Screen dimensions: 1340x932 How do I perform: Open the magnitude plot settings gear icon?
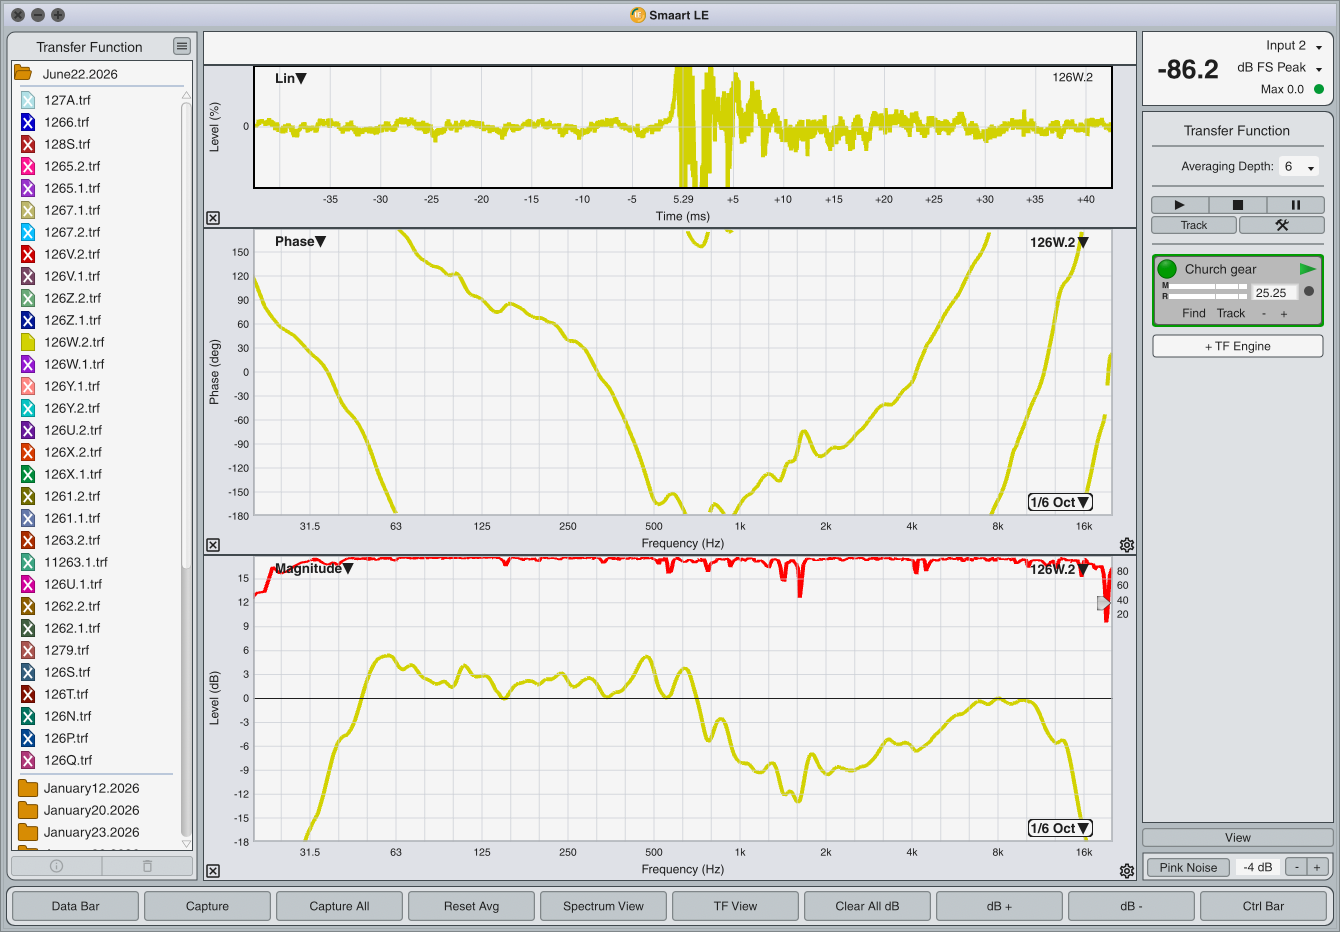click(x=1127, y=871)
